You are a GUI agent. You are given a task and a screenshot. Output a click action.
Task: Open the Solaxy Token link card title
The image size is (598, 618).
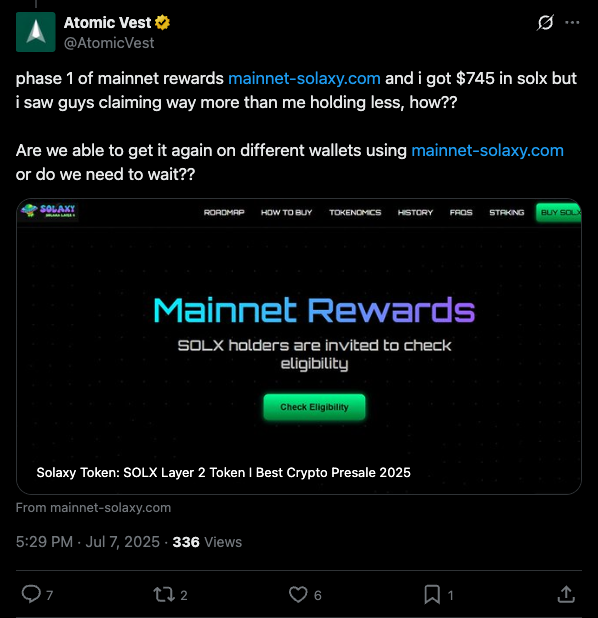[x=224, y=472]
